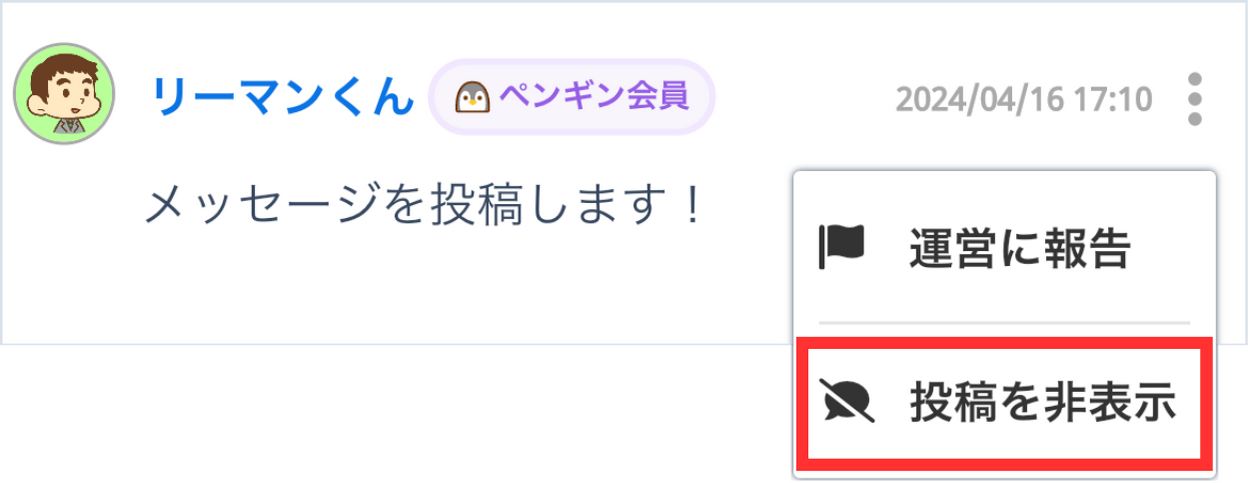Select 運営に報告 from the popup menu
The image size is (1250, 483).
tap(1004, 248)
